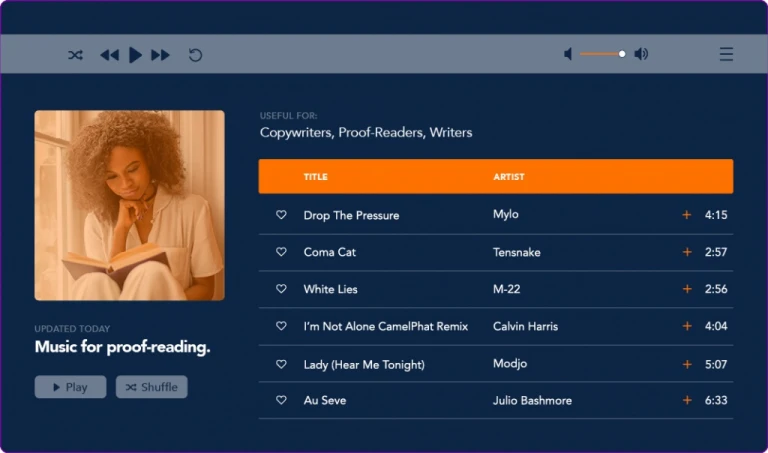Open artist Modjo
The image size is (768, 453).
click(510, 364)
